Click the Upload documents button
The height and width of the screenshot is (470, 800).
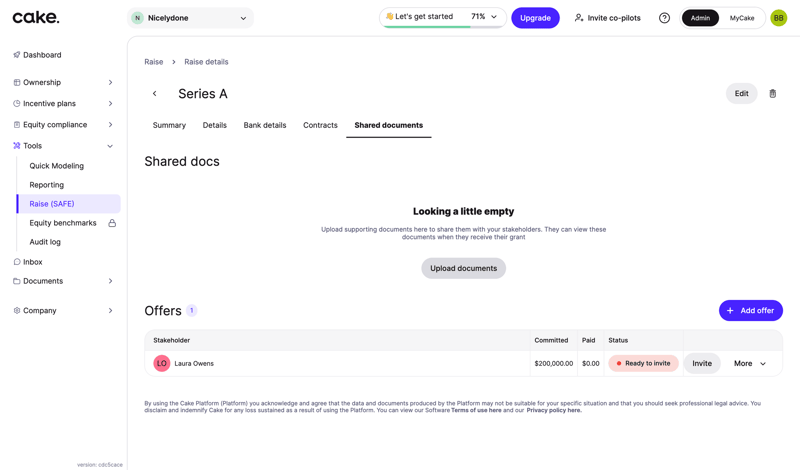point(463,268)
